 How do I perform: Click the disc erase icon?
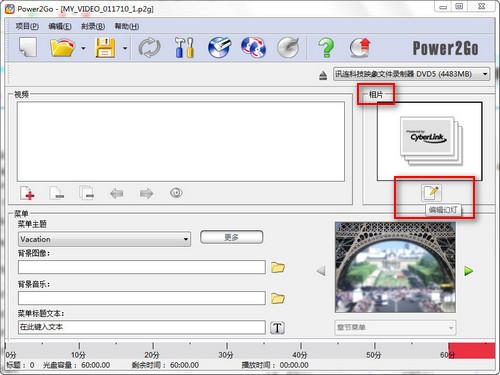tap(219, 48)
